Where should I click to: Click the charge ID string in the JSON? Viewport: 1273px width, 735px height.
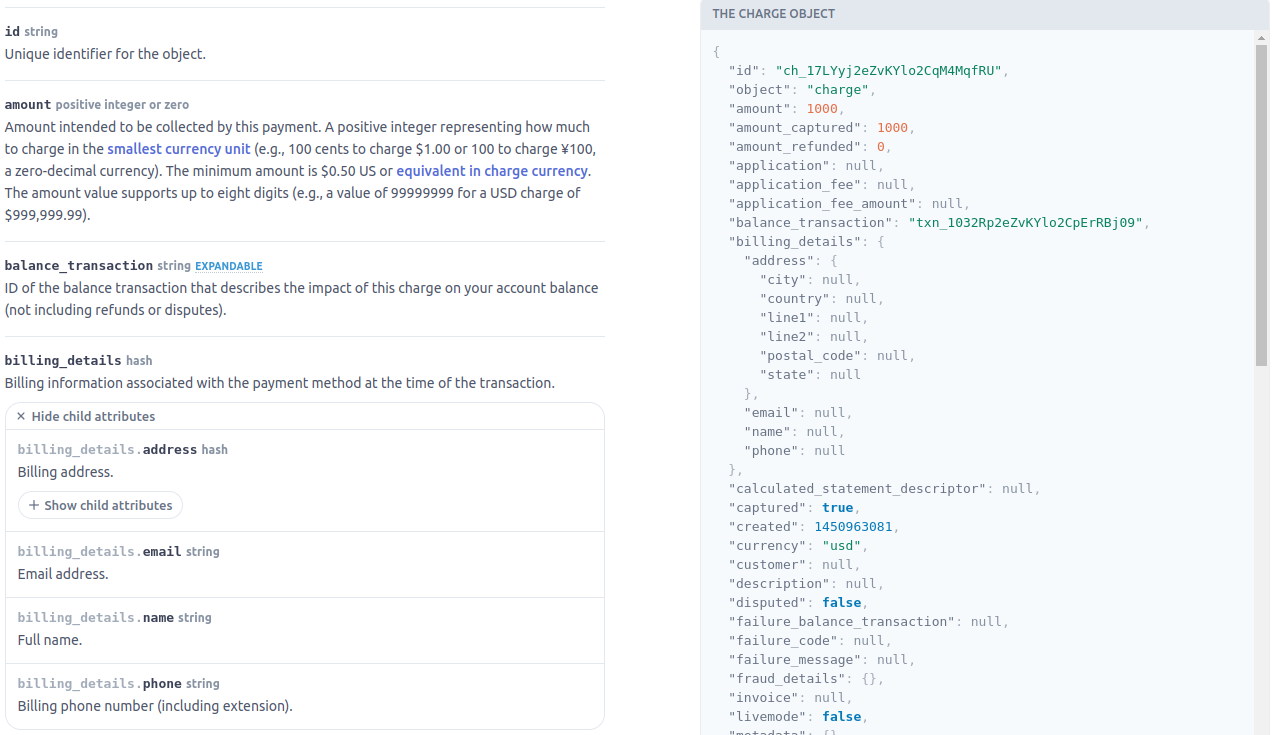click(891, 71)
